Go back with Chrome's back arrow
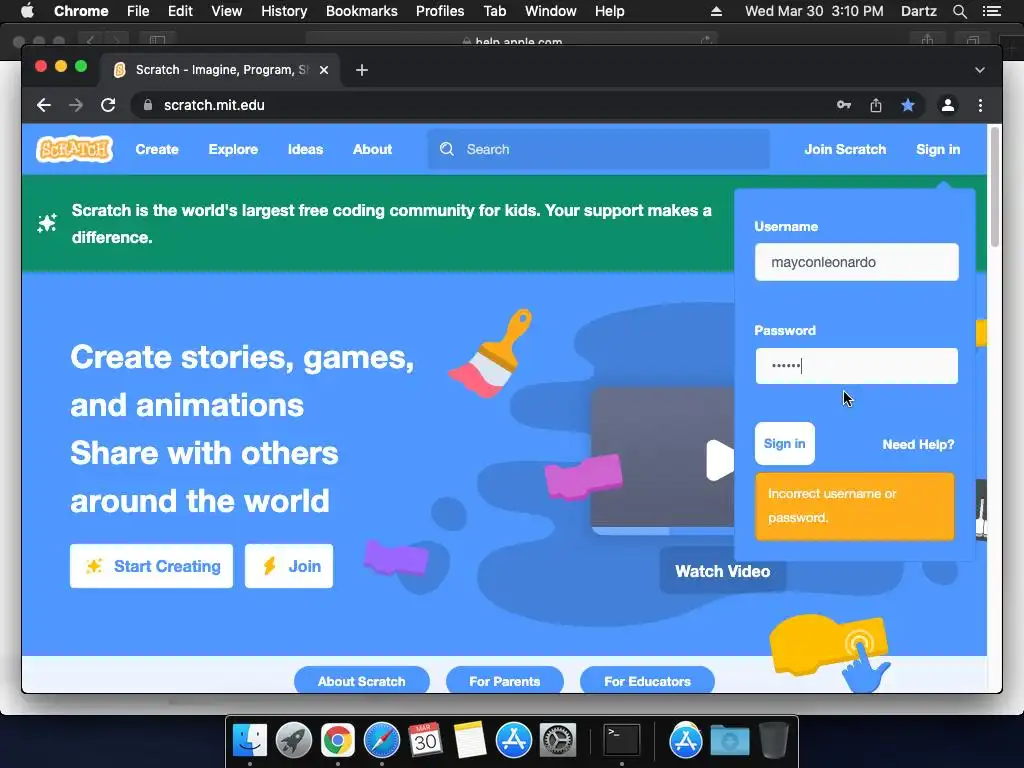The width and height of the screenshot is (1024, 768). 44,105
